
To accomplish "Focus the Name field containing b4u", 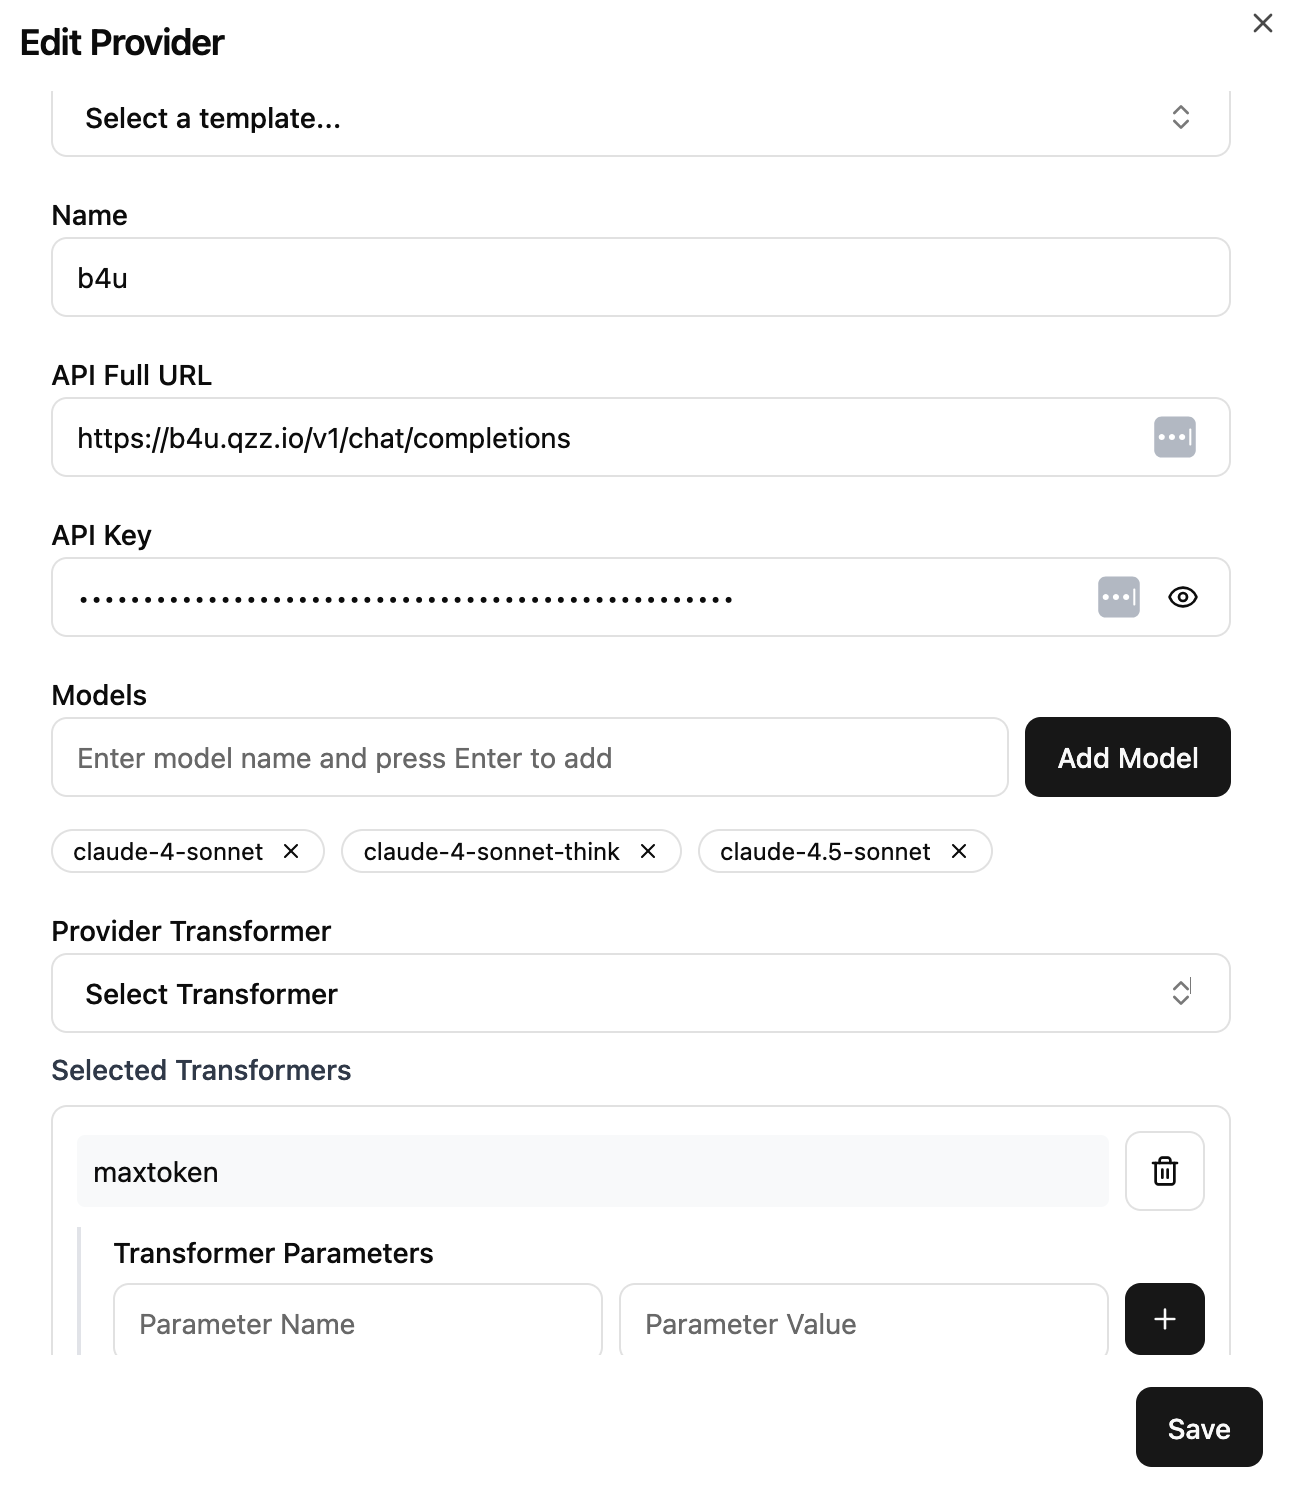I will coord(640,277).
